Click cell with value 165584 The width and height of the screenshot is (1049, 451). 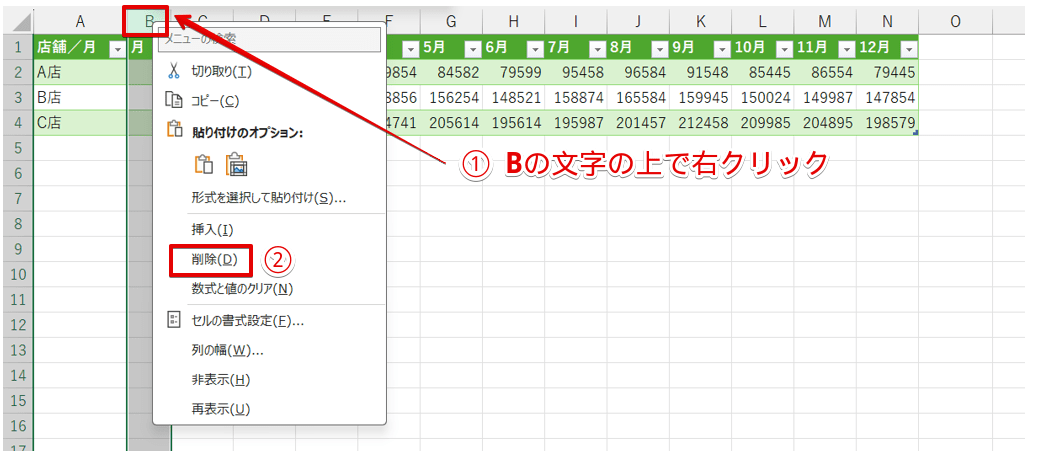tap(638, 98)
